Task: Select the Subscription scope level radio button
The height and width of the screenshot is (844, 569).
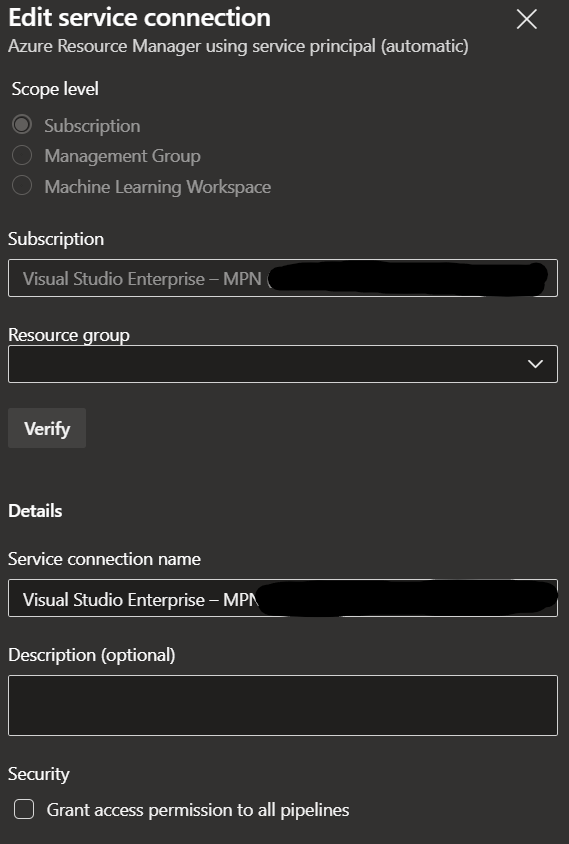Action: point(22,125)
